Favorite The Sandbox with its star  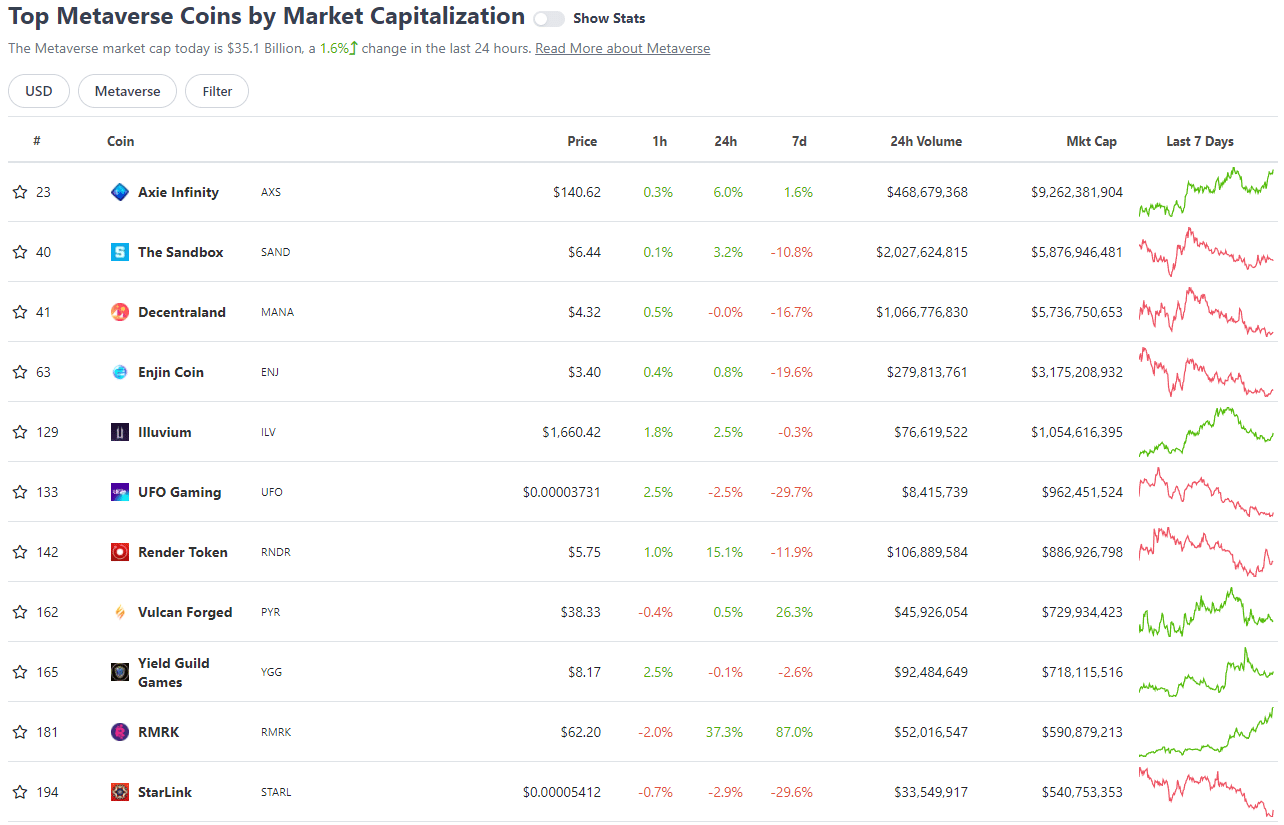click(20, 252)
